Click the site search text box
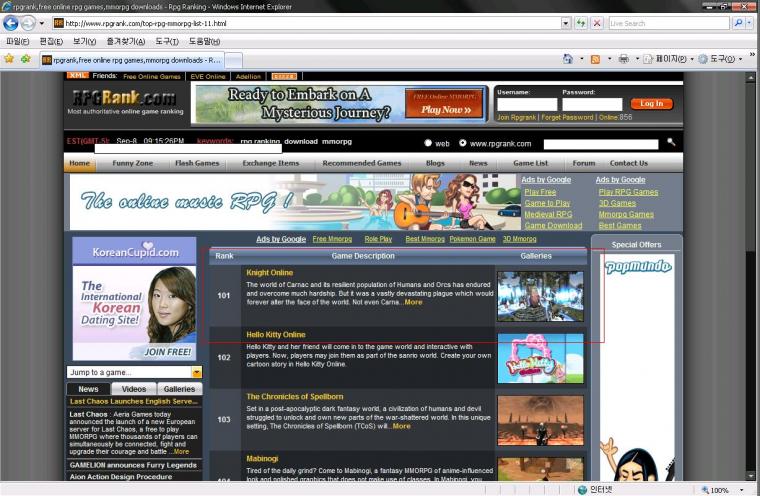 click(601, 144)
